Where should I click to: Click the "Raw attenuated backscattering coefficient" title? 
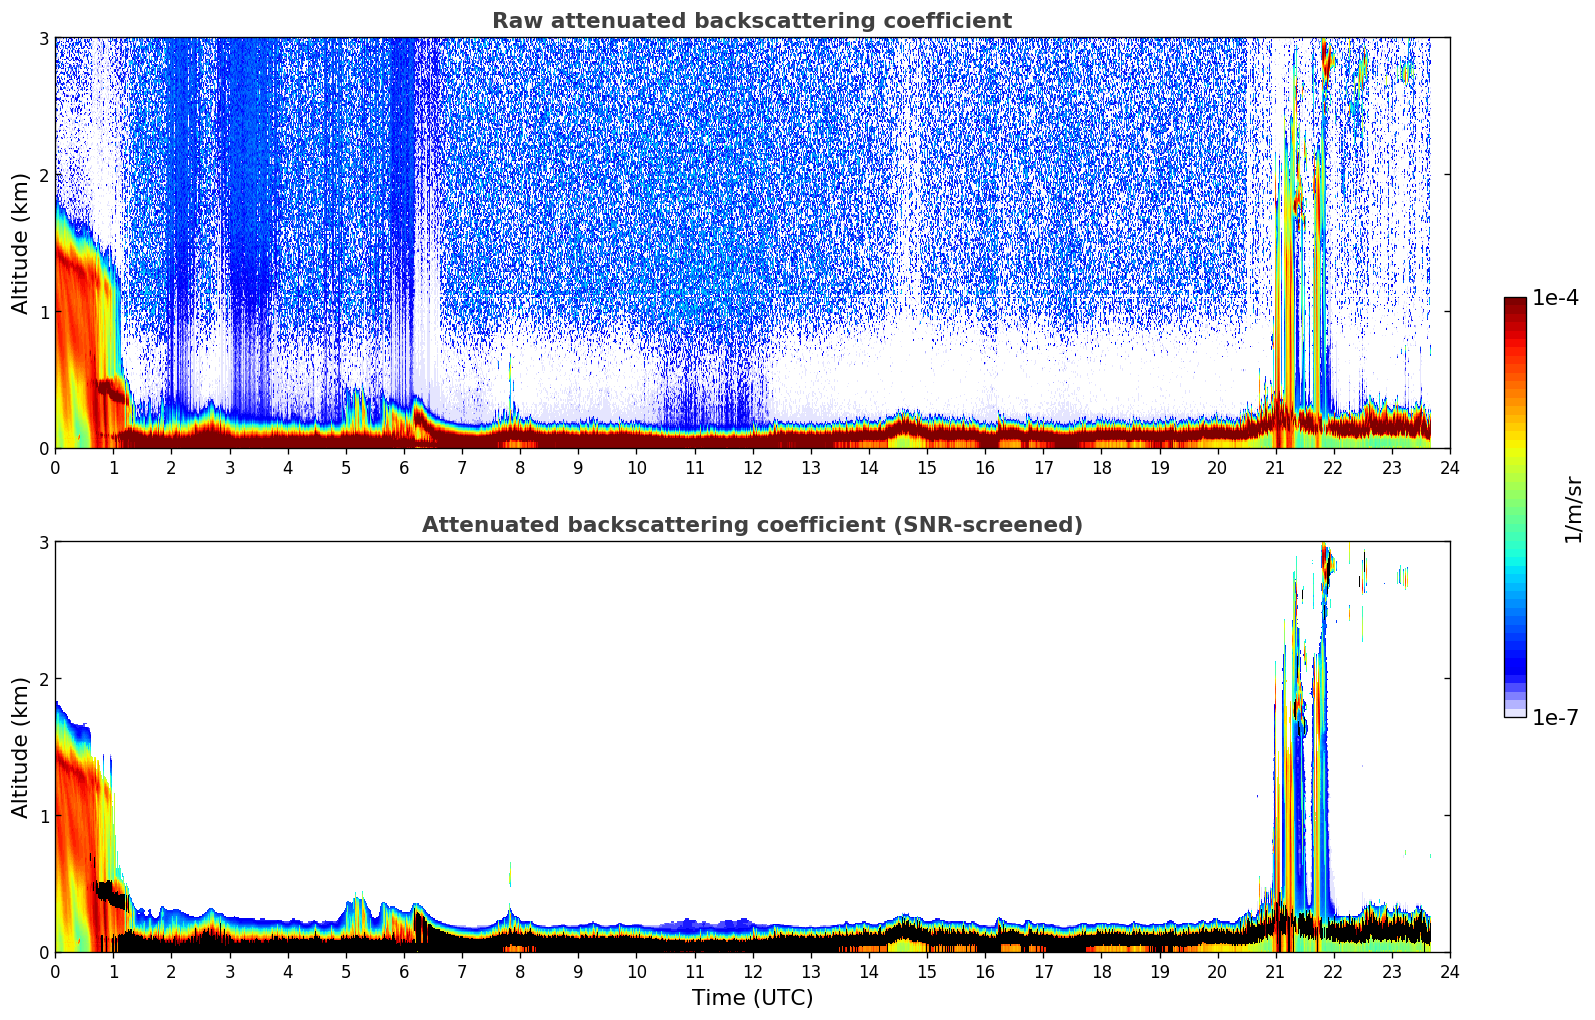coord(752,21)
